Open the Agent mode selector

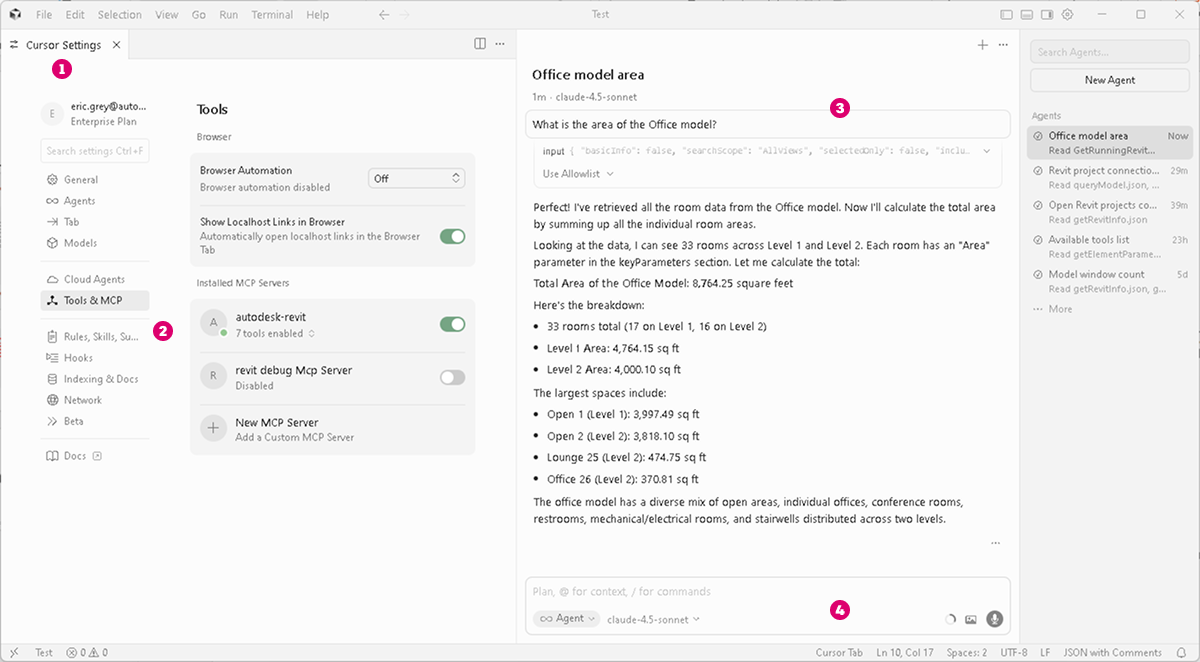(566, 619)
